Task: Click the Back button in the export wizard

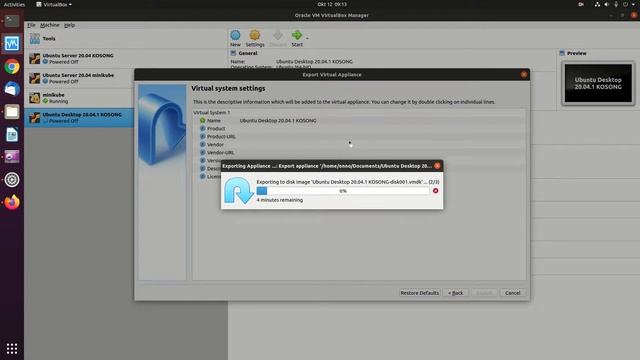Action: click(456, 293)
